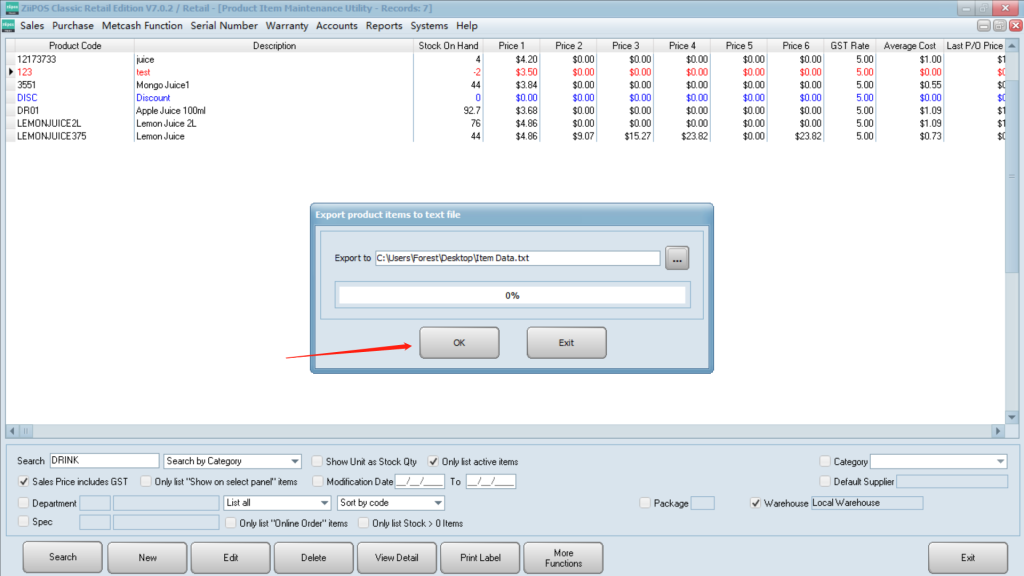Disable the Warehouse filter checkbox
Image resolution: width=1024 pixels, height=576 pixels.
click(x=756, y=503)
